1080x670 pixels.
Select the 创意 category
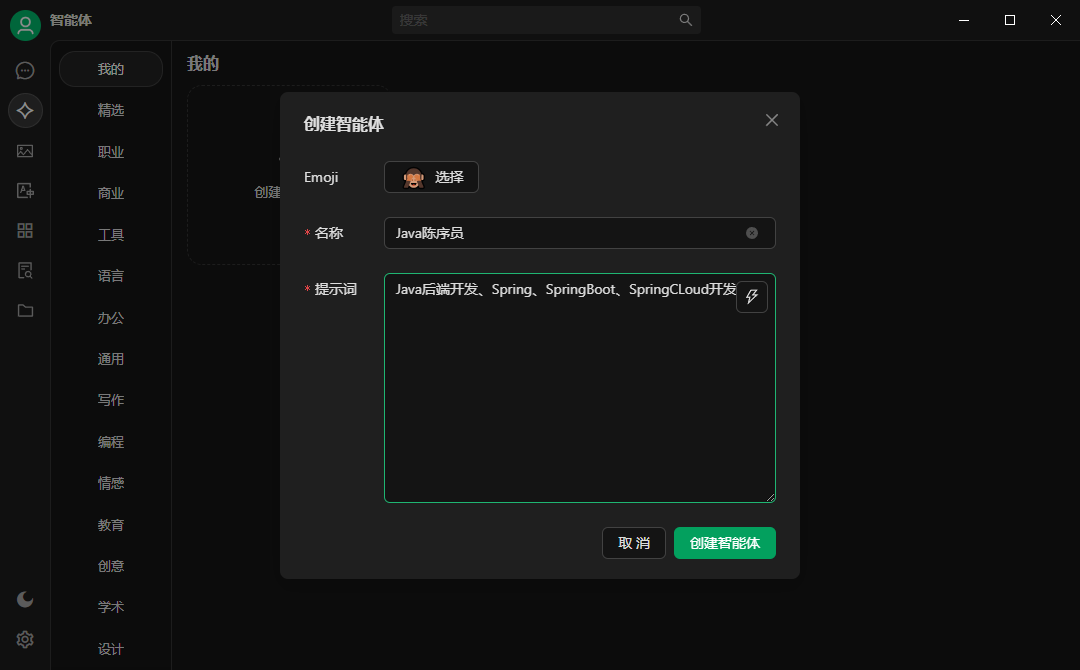coord(111,566)
